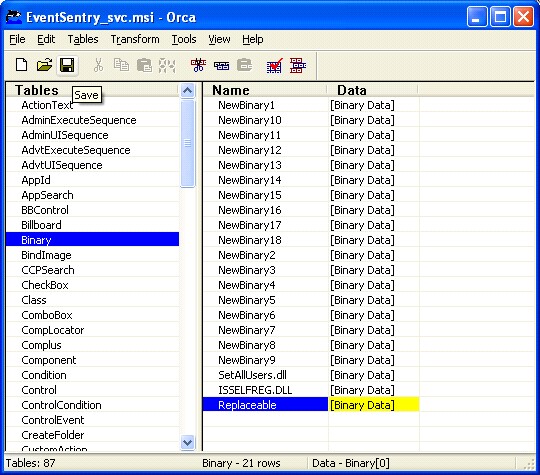540x475 pixels.
Task: Click the window resize grip in status bar
Action: pos(528,464)
